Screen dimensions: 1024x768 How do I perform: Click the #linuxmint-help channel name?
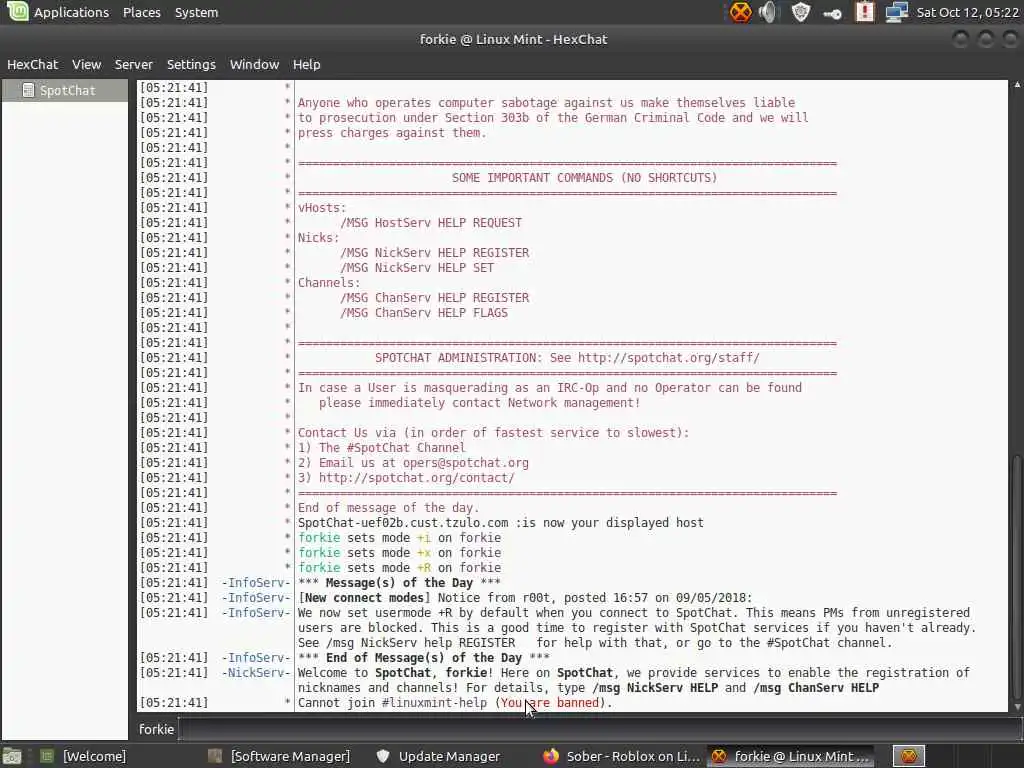pyautogui.click(x=434, y=703)
